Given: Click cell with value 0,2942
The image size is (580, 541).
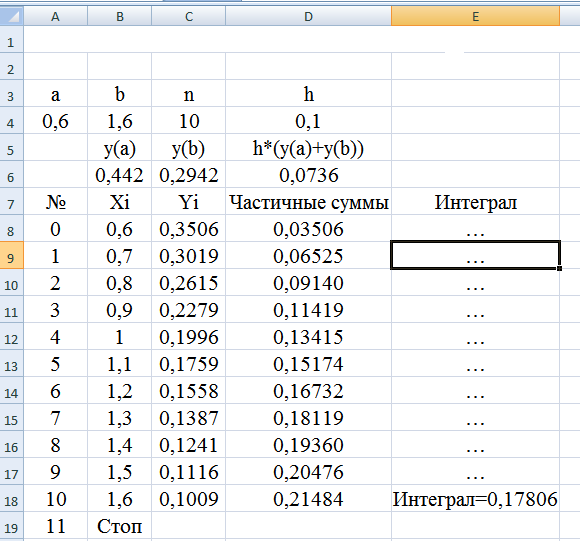Looking at the screenshot, I should pos(189,175).
